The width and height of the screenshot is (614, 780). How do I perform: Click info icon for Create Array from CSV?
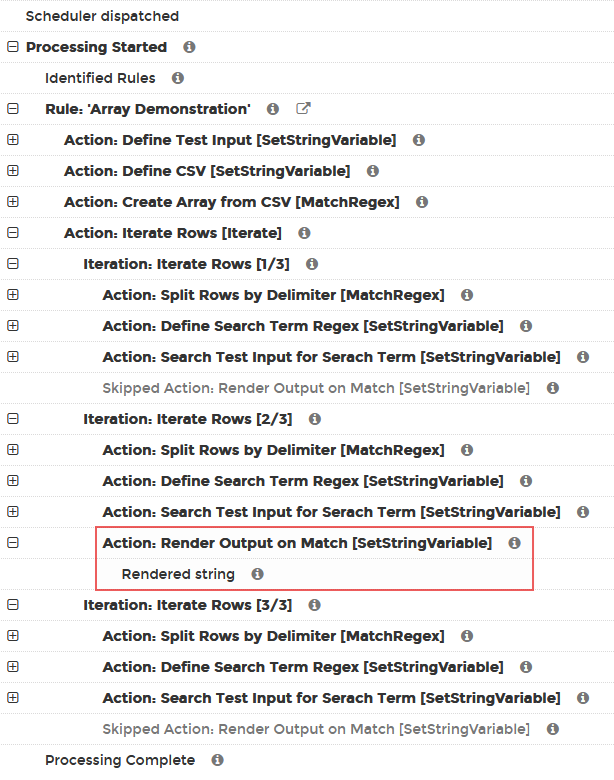coord(422,202)
